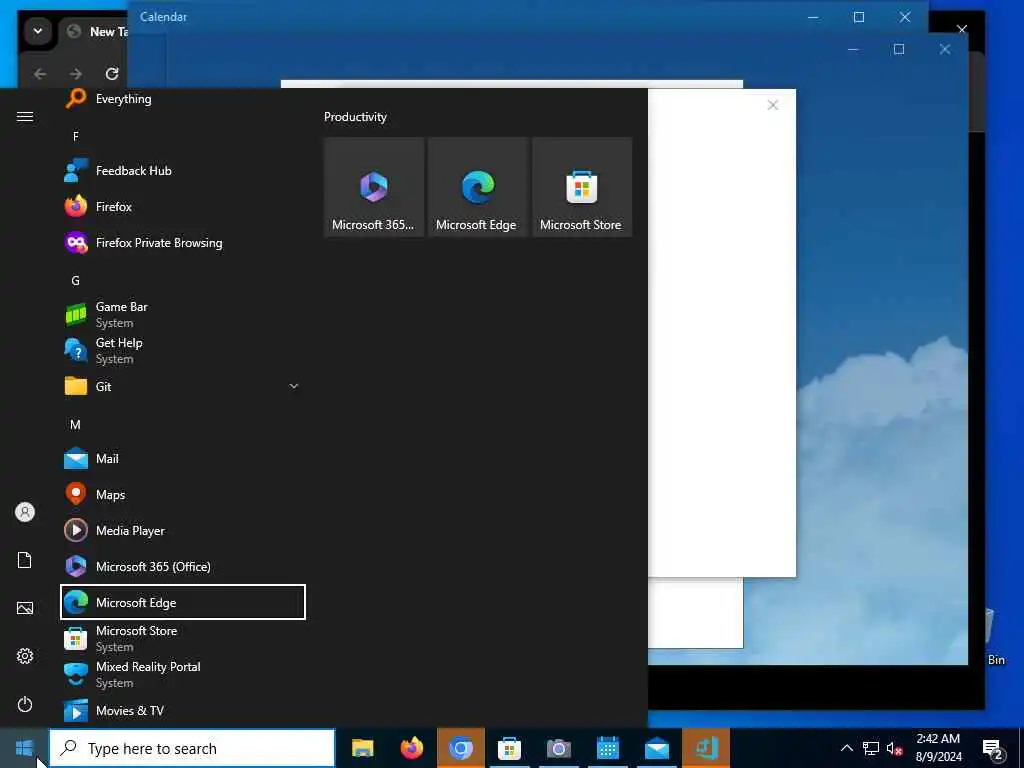Click the Power button in Start
Screen dimensions: 1024x768
coord(25,705)
